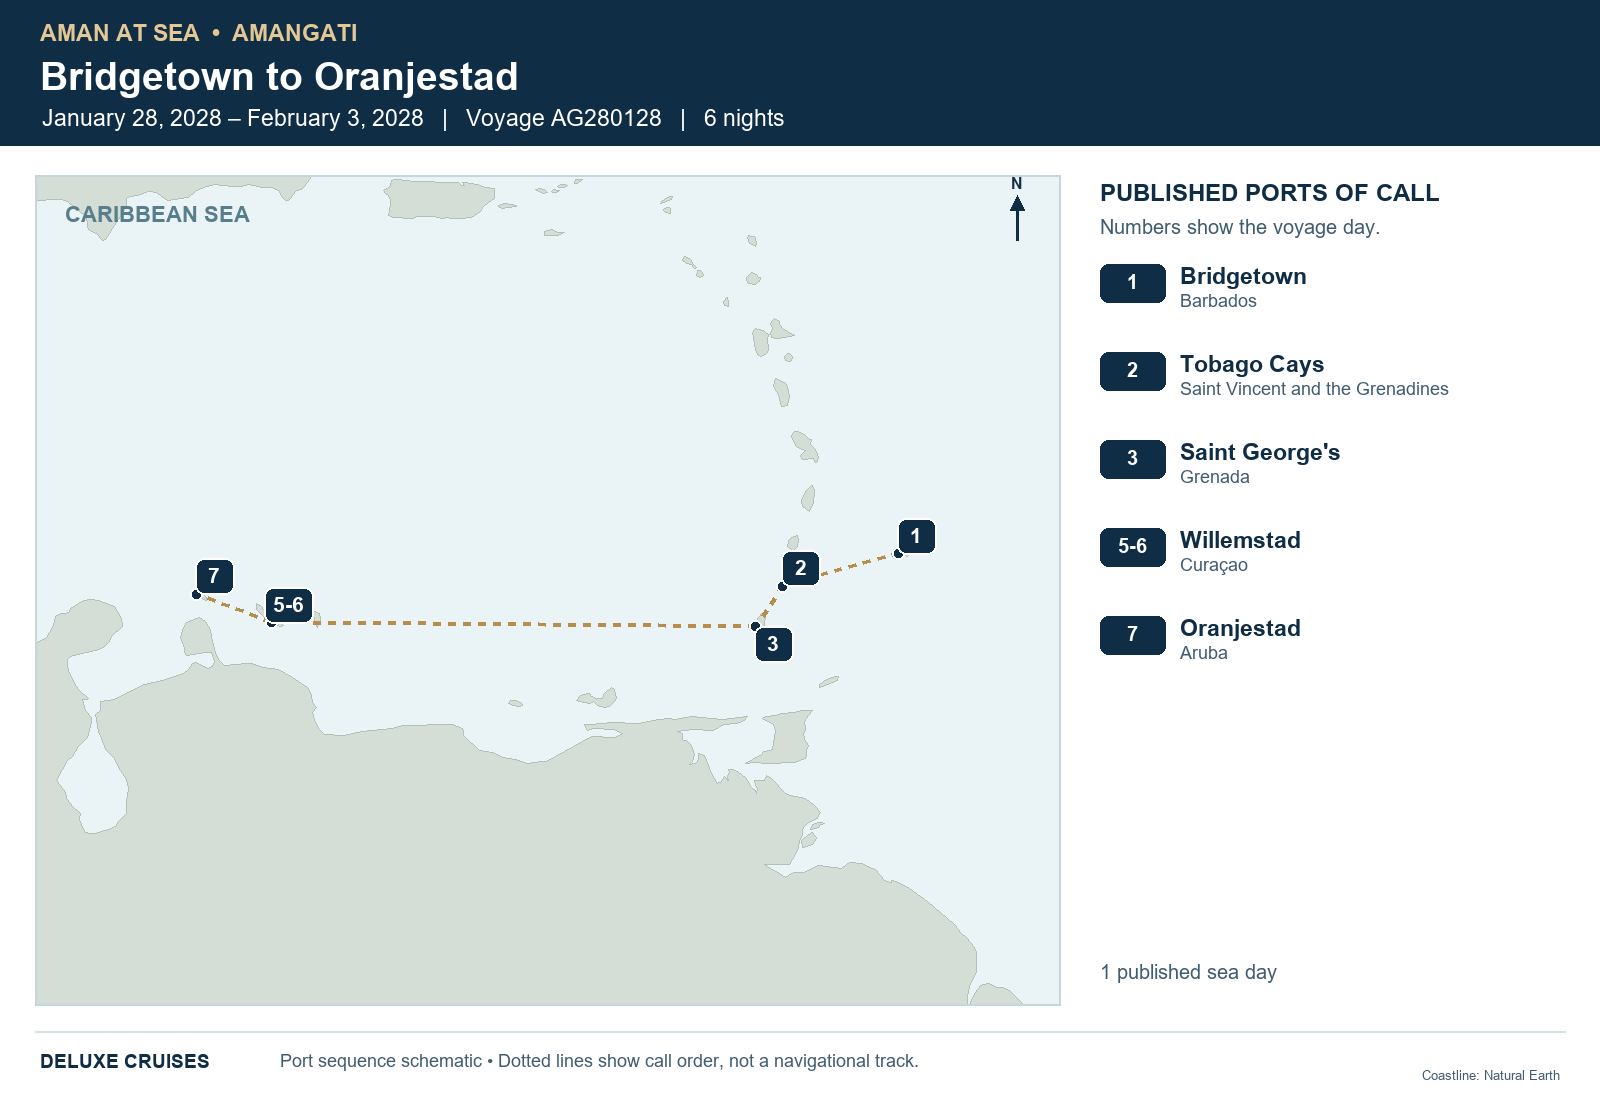The width and height of the screenshot is (1600, 1100).
Task: Click 'Numbers show the voyage day' note
Action: click(1240, 227)
